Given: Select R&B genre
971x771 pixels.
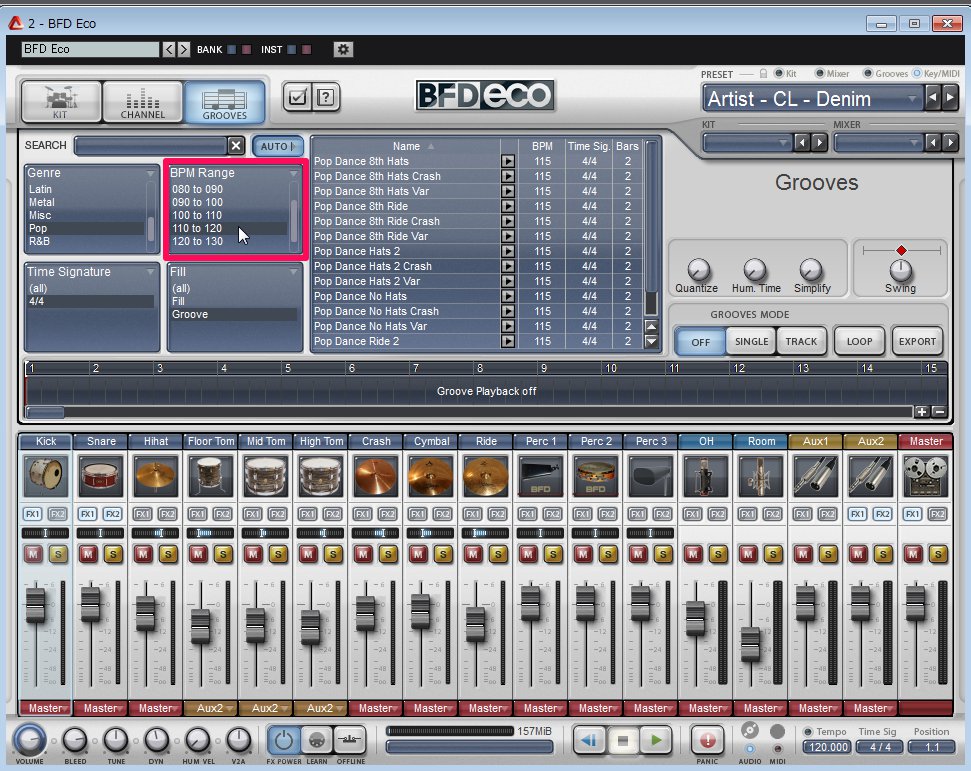Looking at the screenshot, I should (39, 241).
